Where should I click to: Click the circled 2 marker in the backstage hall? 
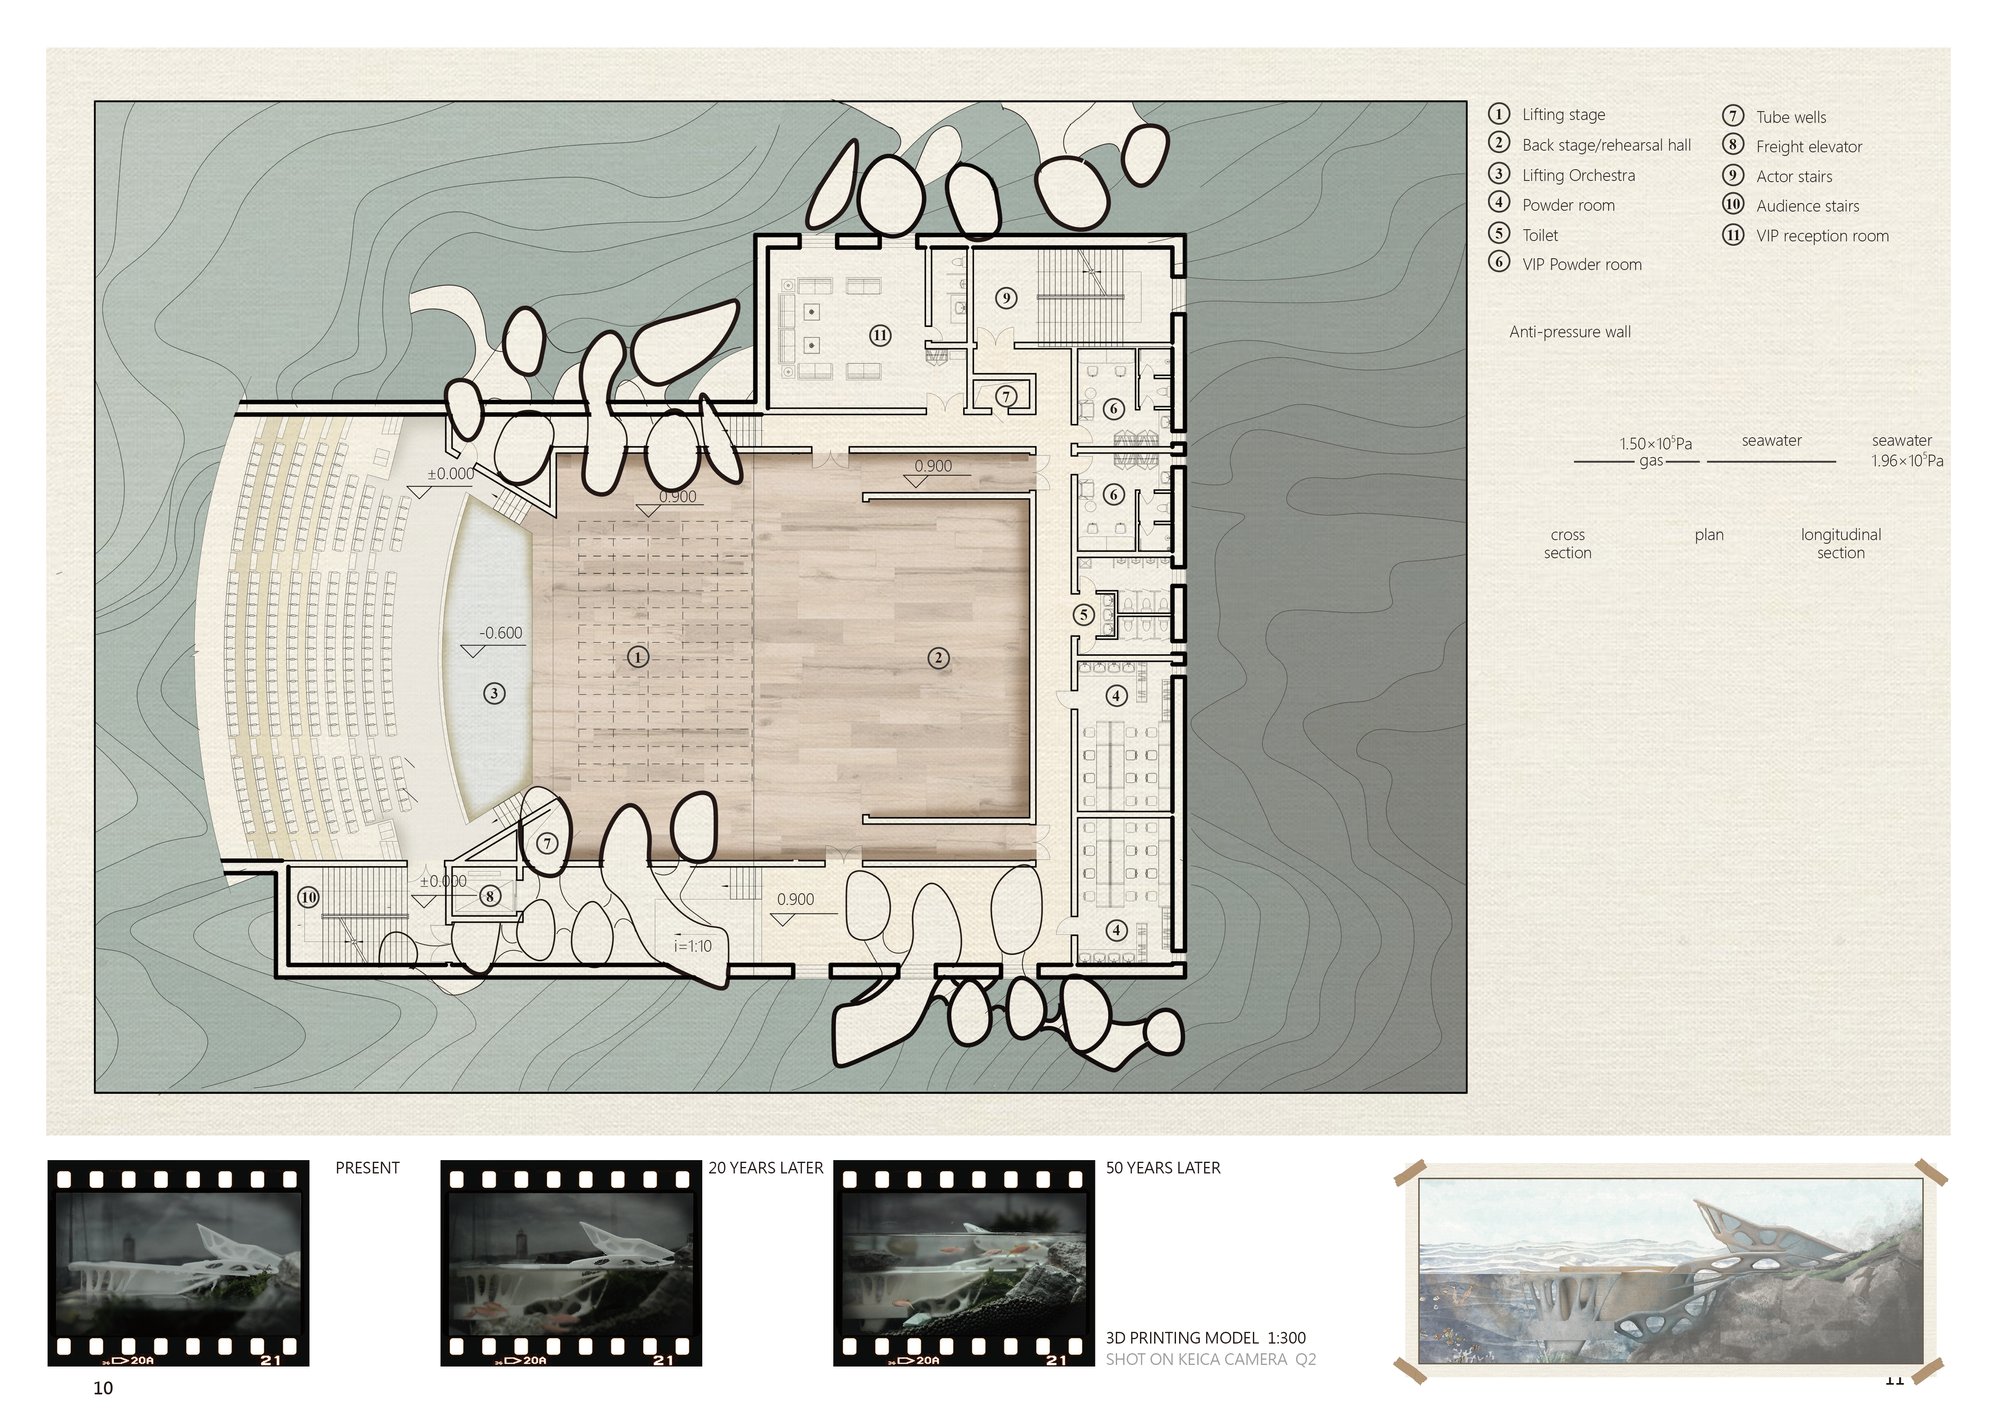tap(938, 658)
